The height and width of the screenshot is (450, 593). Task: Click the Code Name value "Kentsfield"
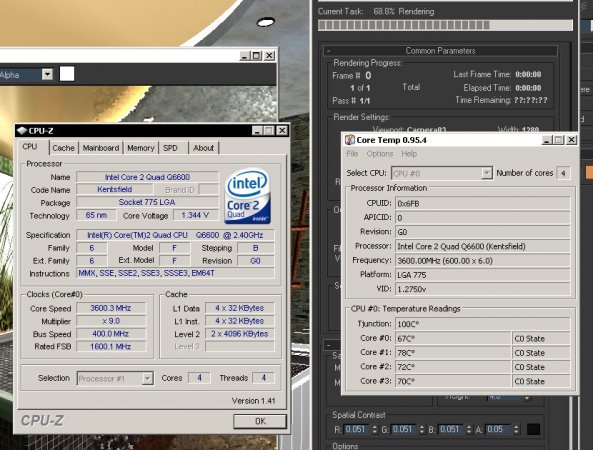click(115, 189)
